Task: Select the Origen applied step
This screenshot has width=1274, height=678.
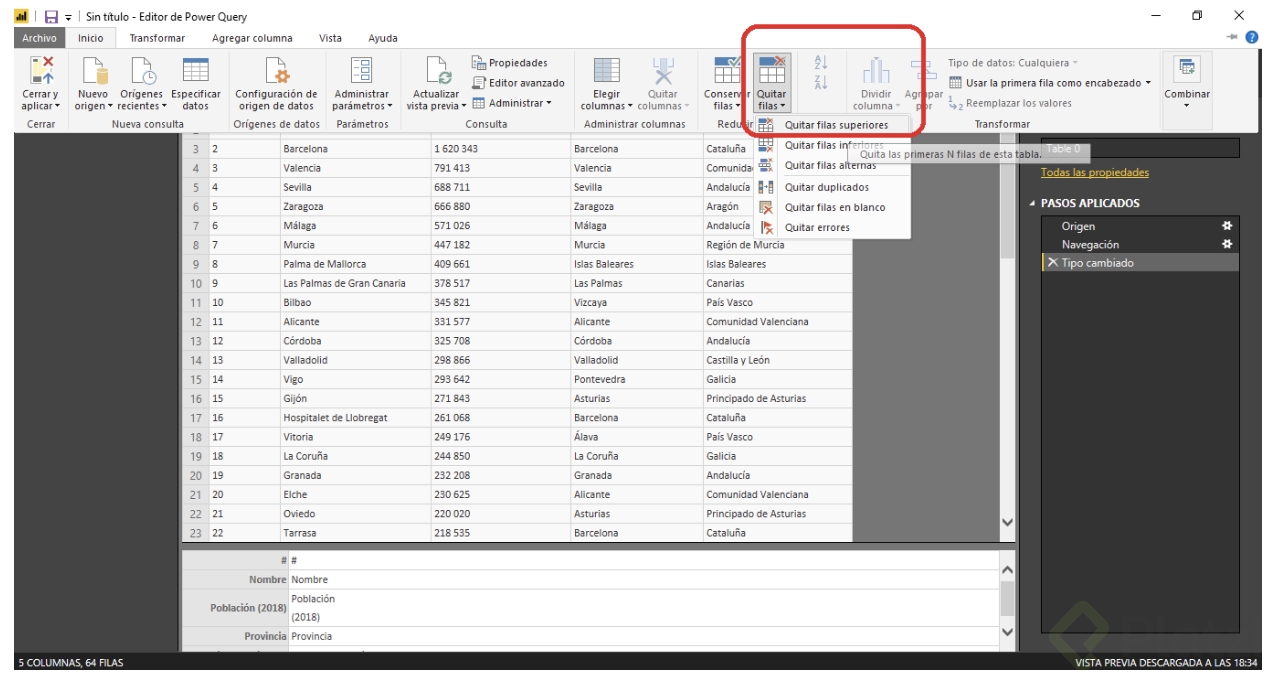Action: click(1140, 226)
